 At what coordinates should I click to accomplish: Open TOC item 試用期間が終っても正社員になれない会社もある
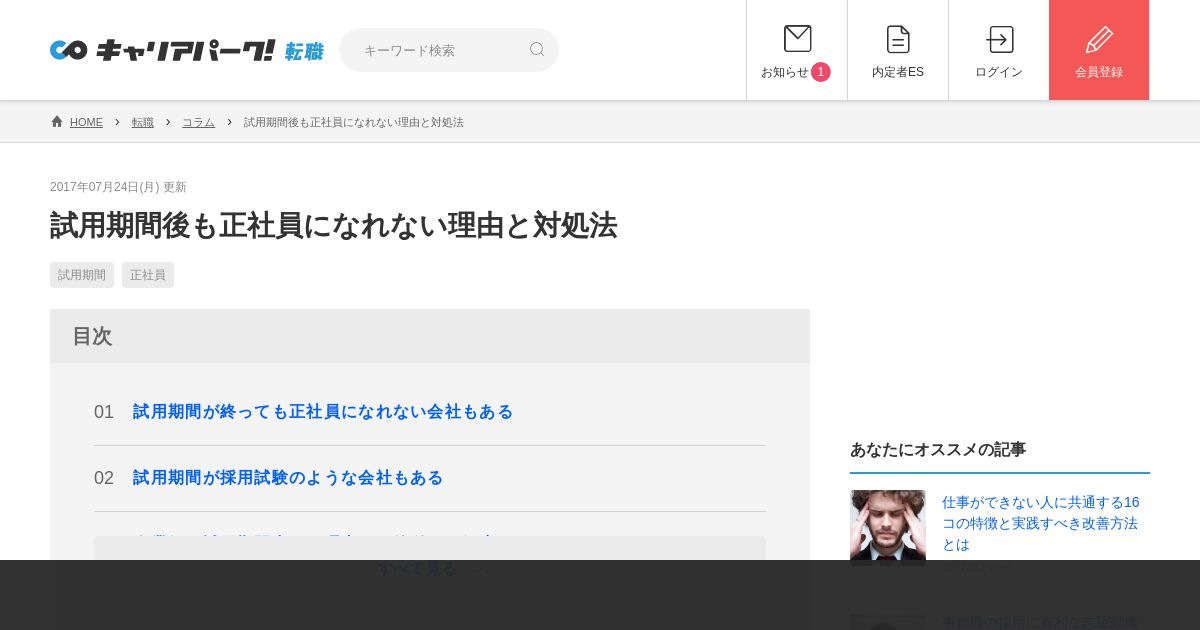coord(323,412)
